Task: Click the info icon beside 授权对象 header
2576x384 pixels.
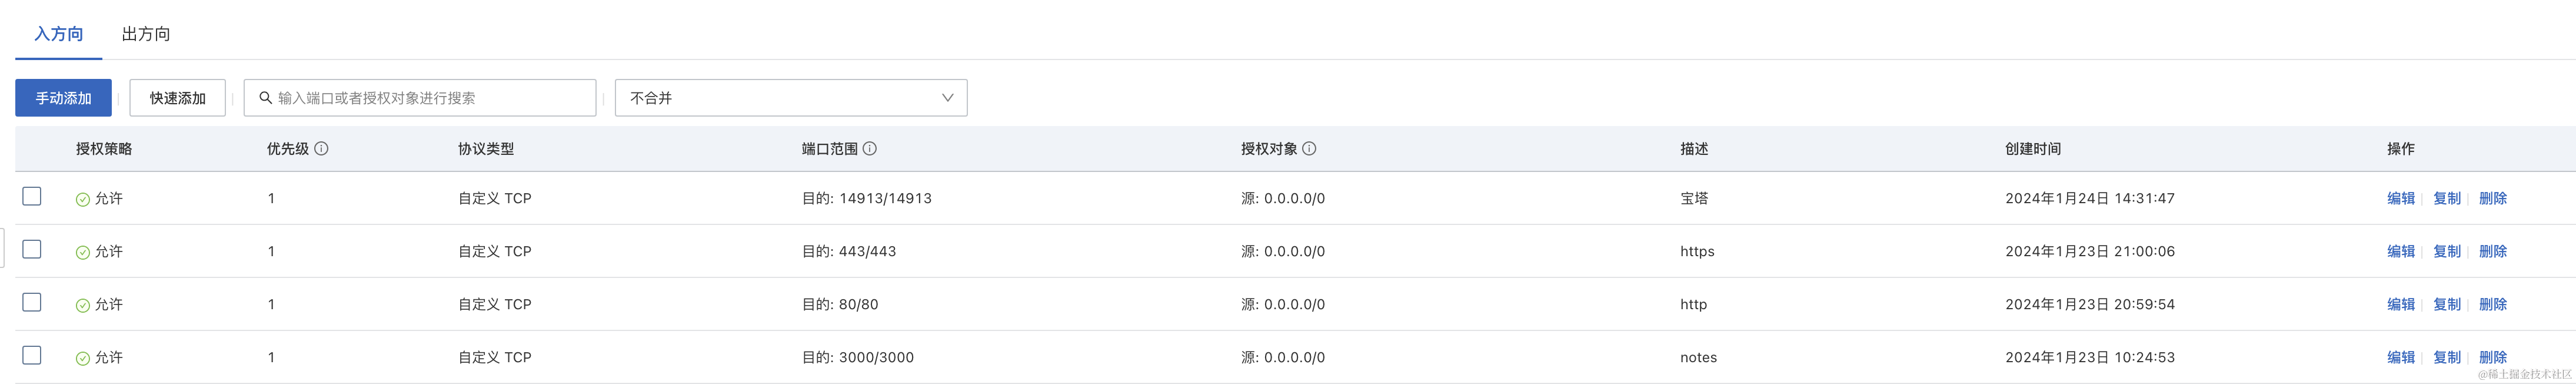Action: 1309,149
